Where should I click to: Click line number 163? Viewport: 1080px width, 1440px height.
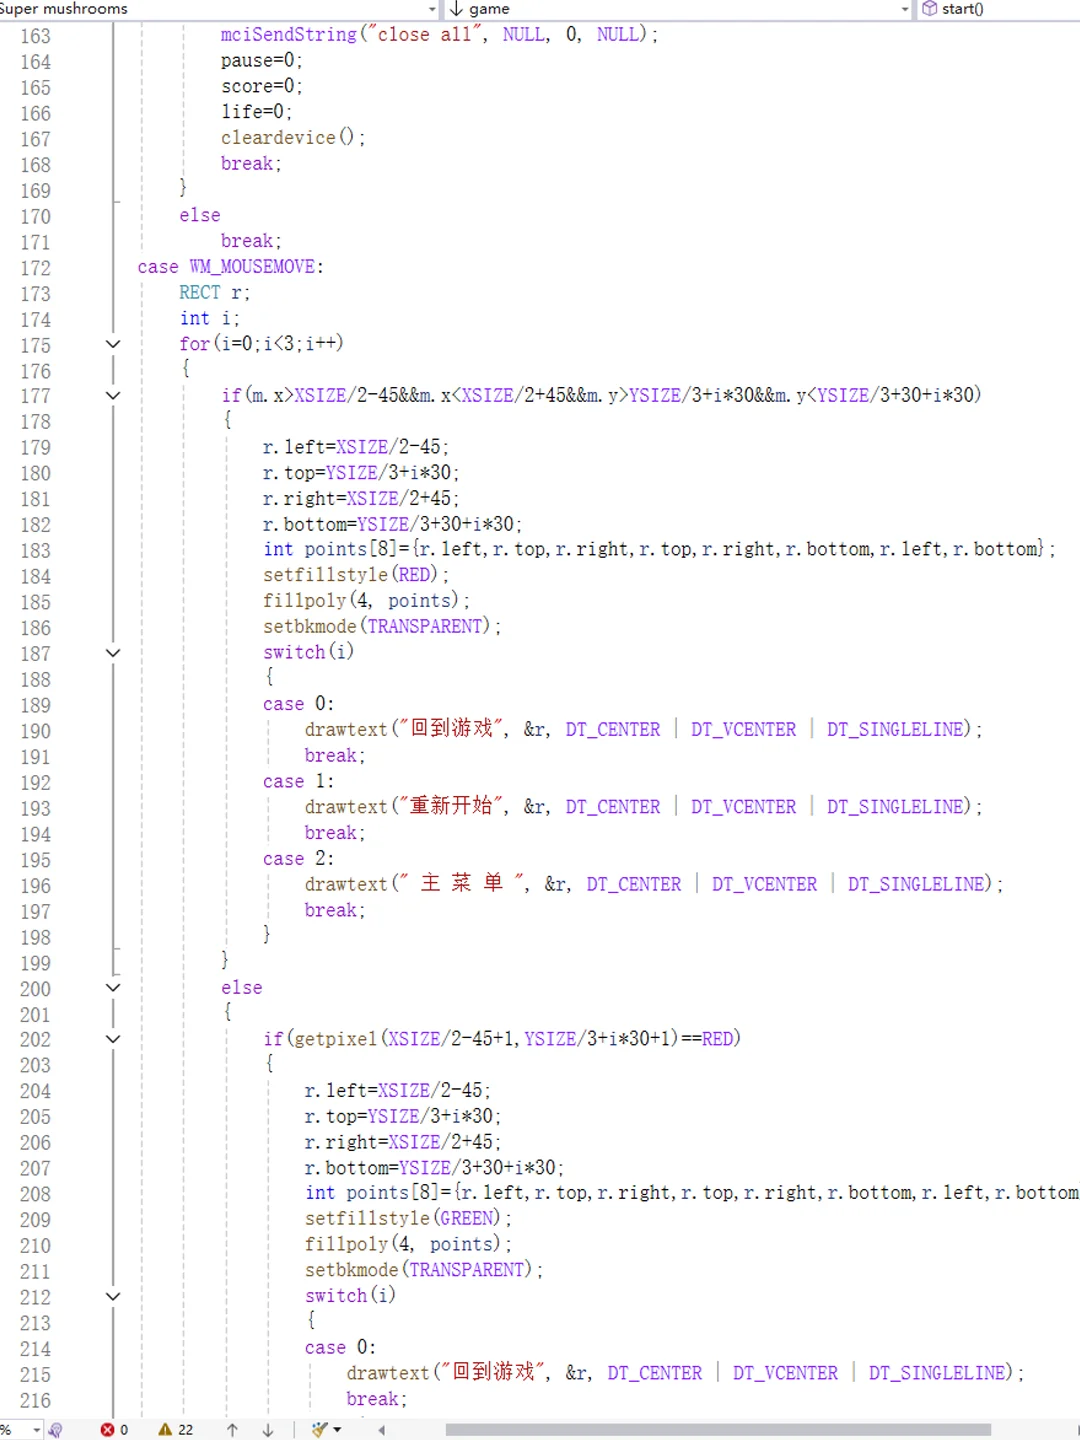(35, 36)
